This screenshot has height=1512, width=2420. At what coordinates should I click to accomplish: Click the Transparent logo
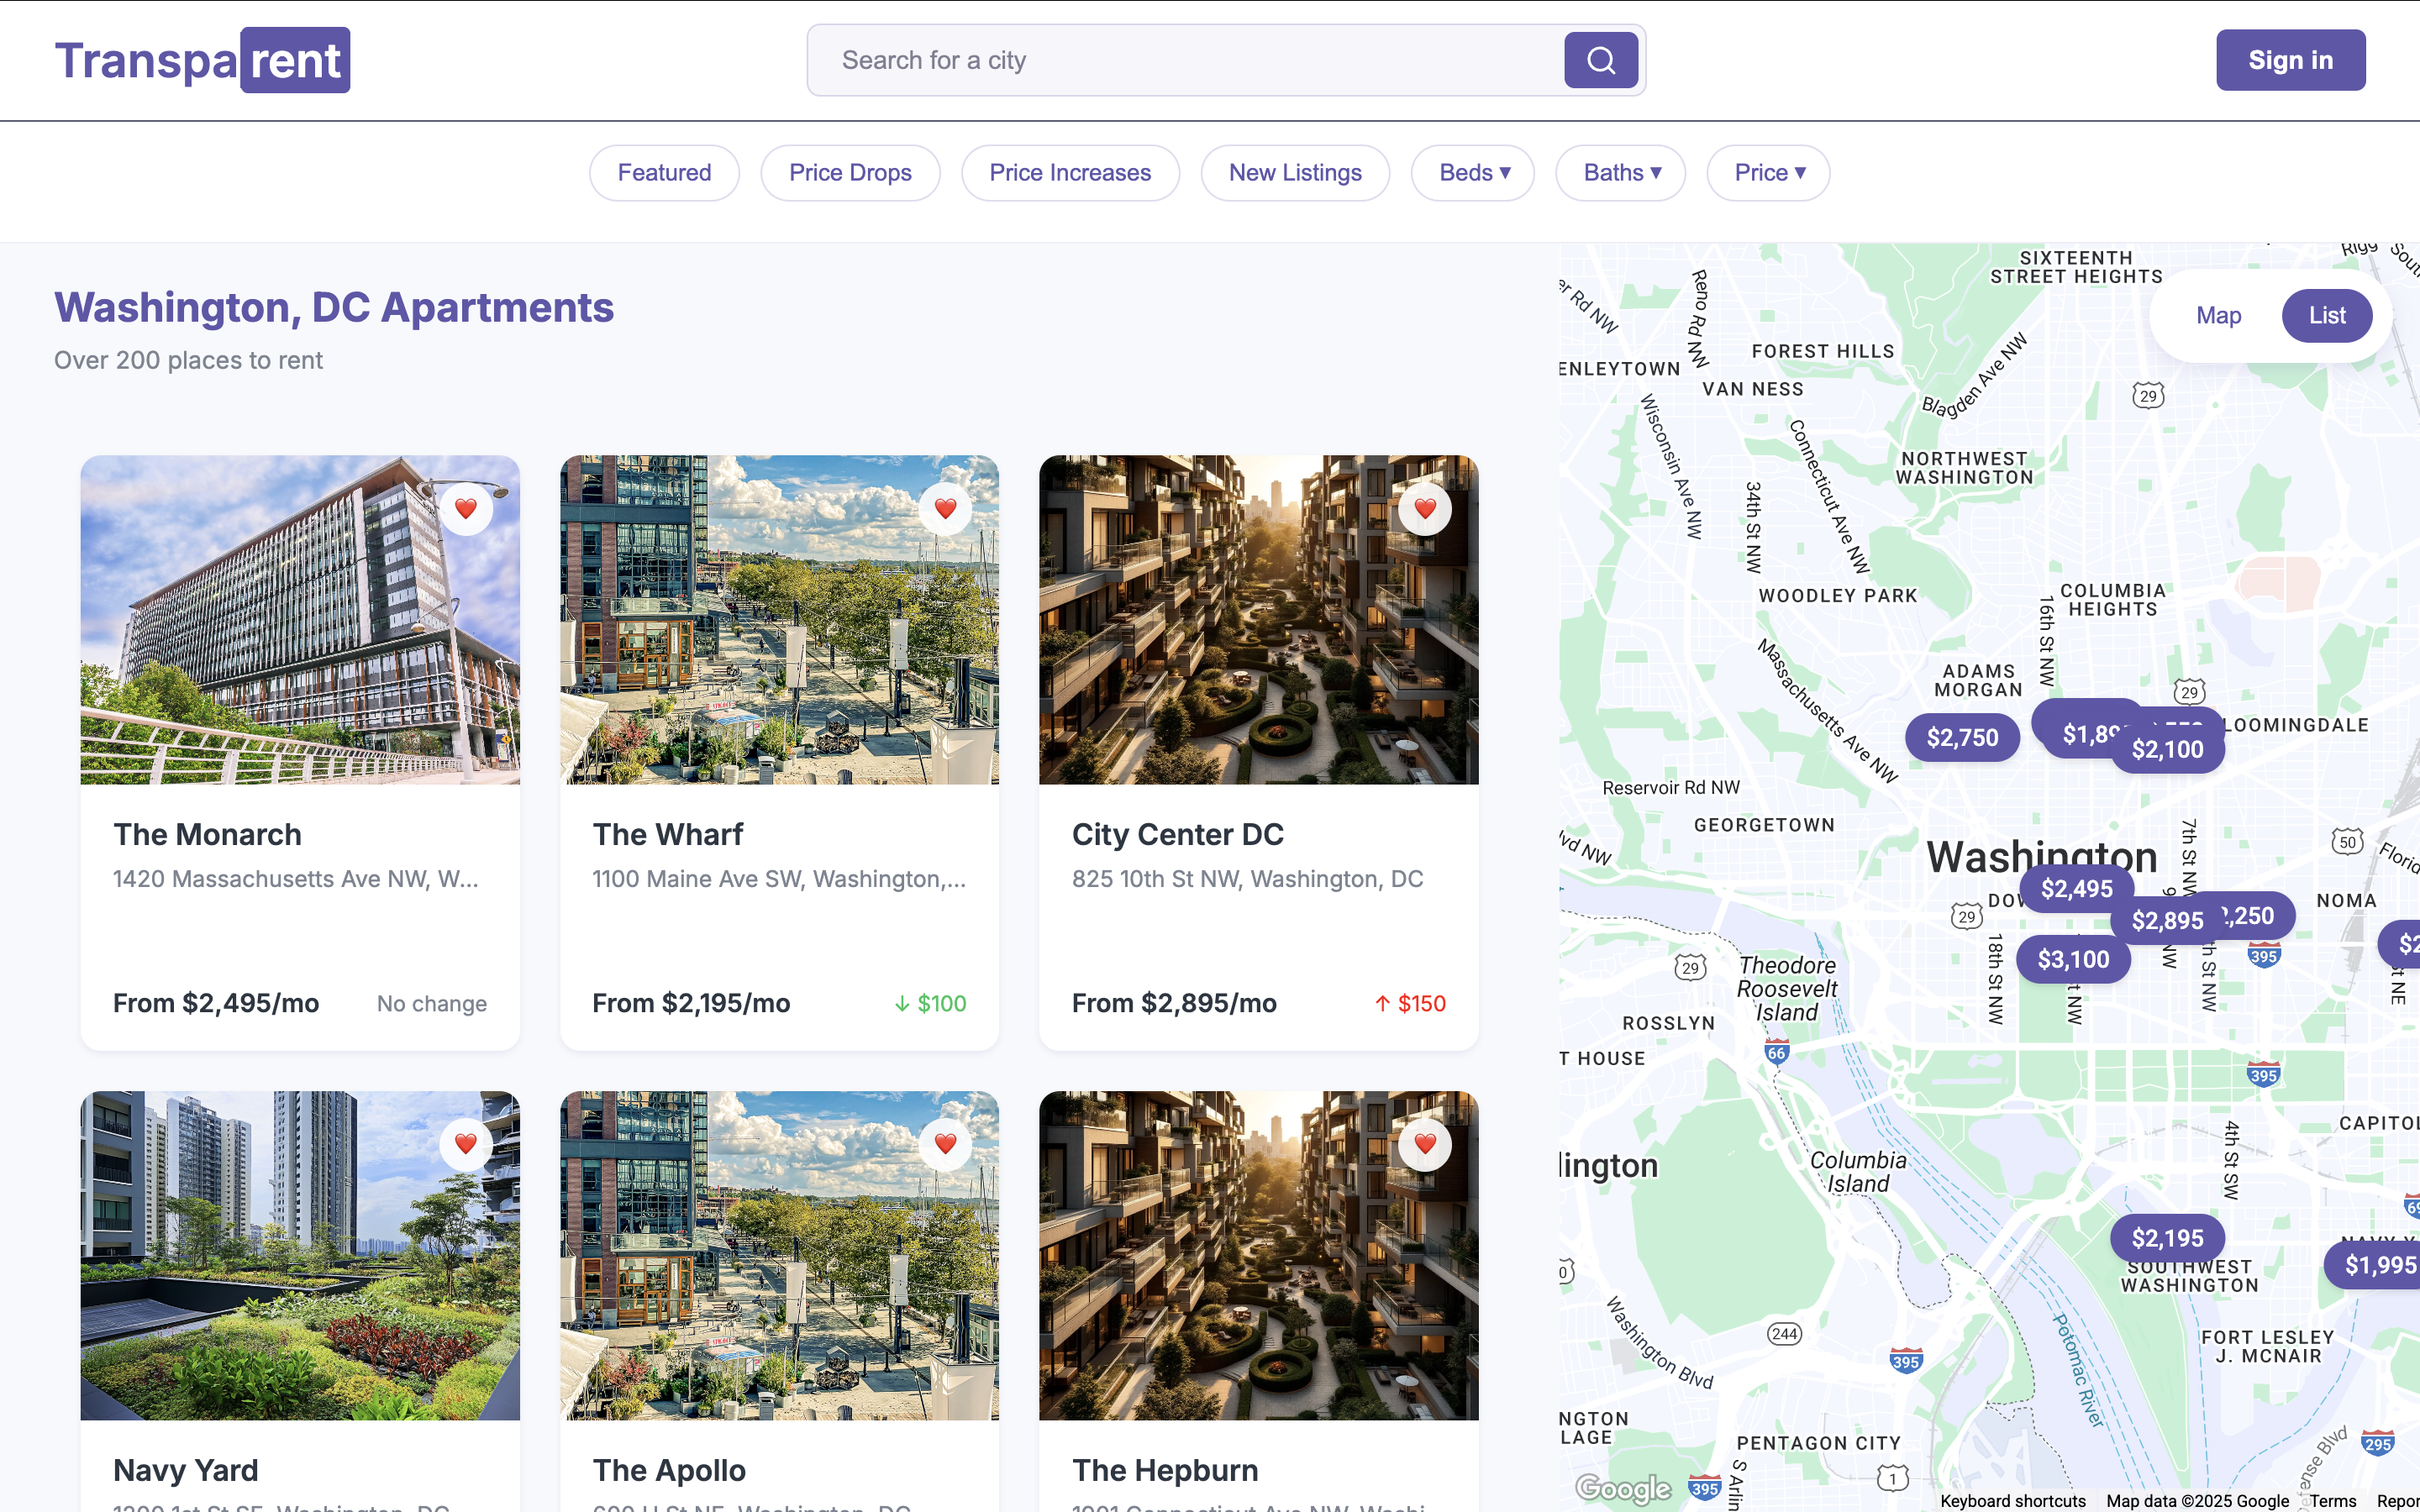point(202,60)
